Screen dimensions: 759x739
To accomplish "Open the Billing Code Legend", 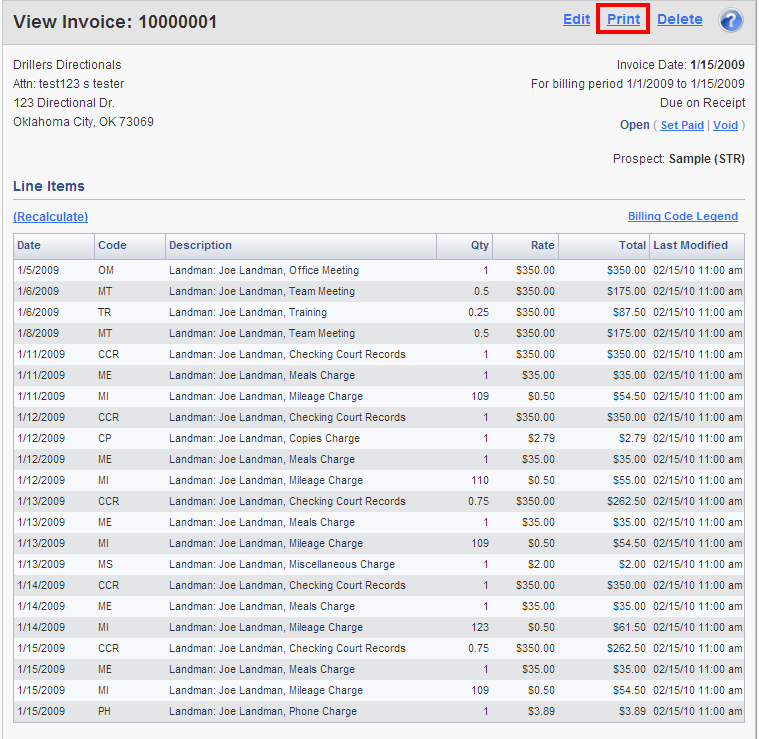I will (x=682, y=216).
